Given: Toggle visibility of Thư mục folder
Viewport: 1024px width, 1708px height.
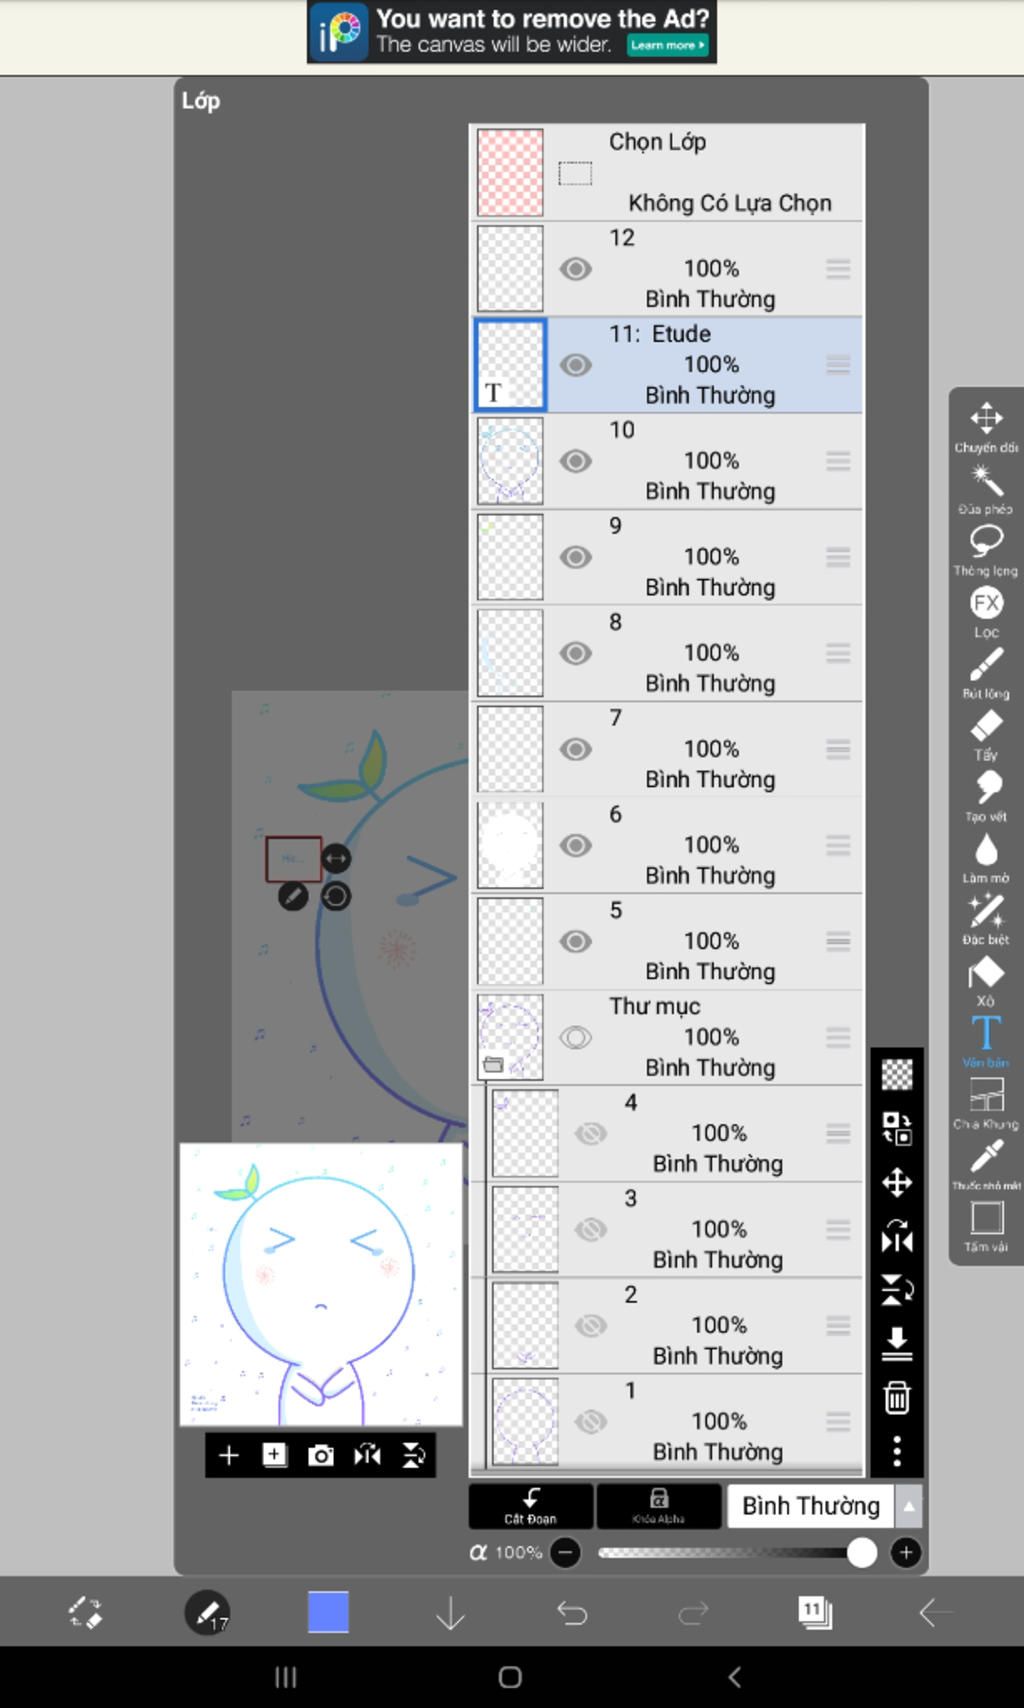Looking at the screenshot, I should (x=575, y=1037).
